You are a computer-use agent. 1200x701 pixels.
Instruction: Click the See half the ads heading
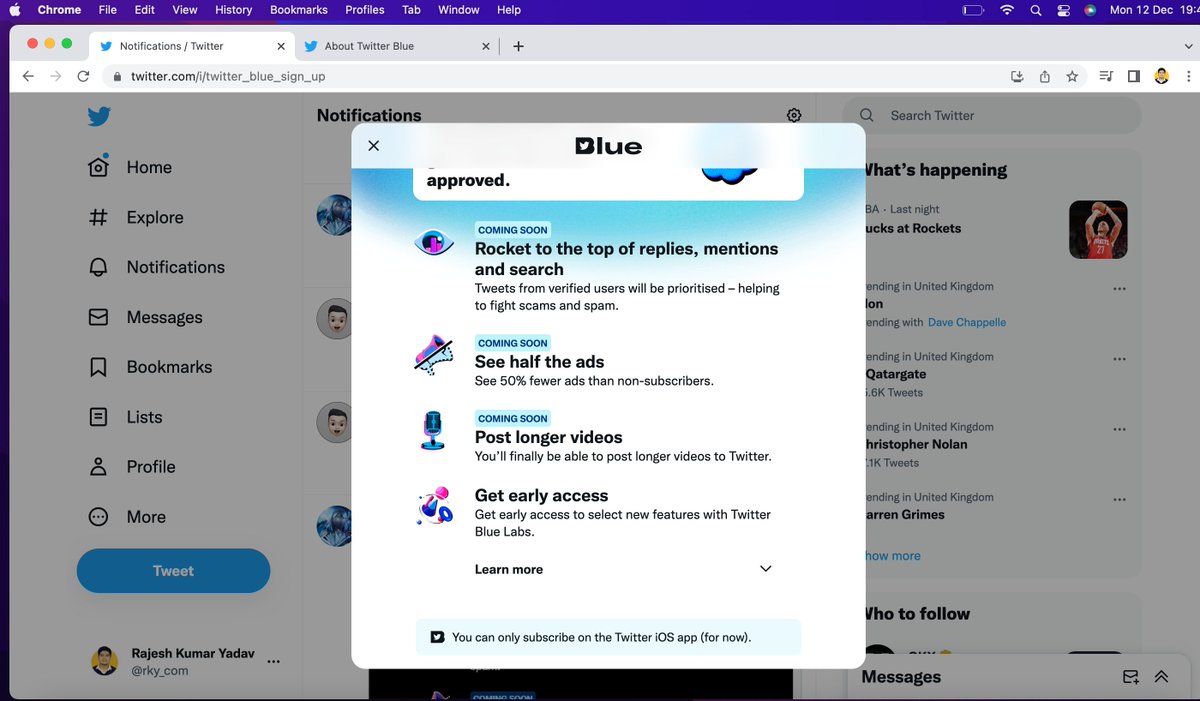(x=540, y=362)
